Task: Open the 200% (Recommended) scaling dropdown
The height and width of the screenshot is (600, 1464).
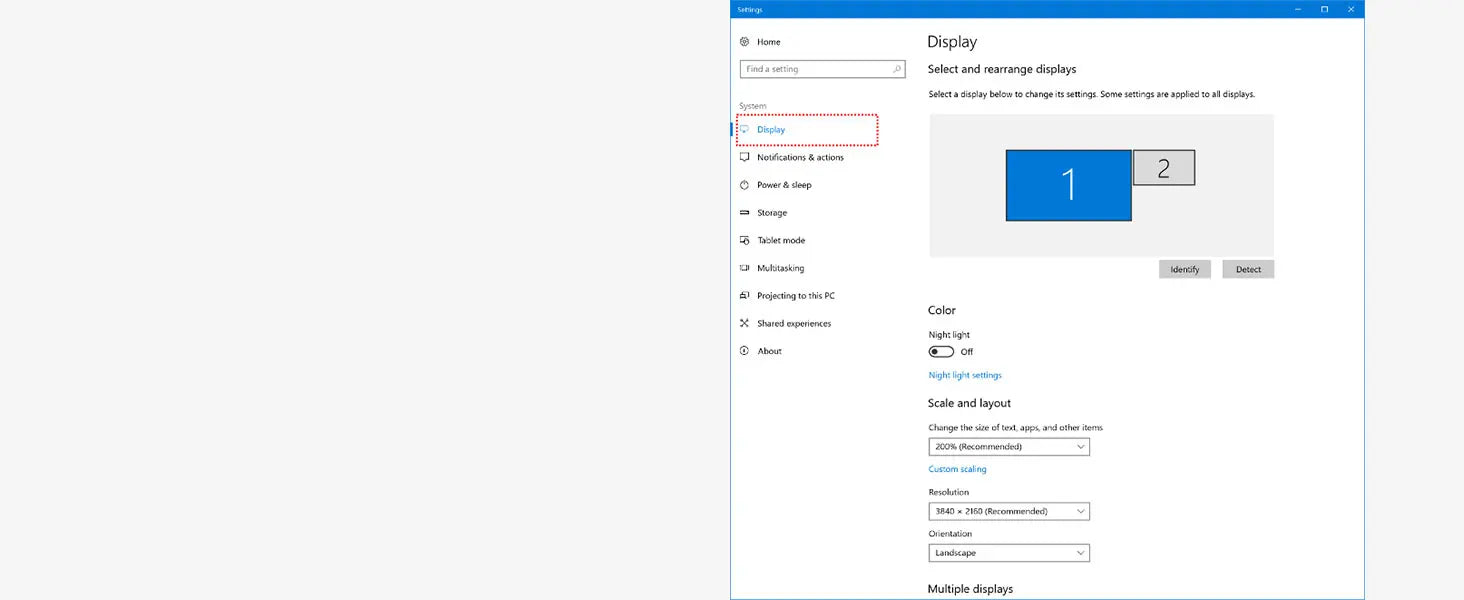Action: click(1009, 447)
